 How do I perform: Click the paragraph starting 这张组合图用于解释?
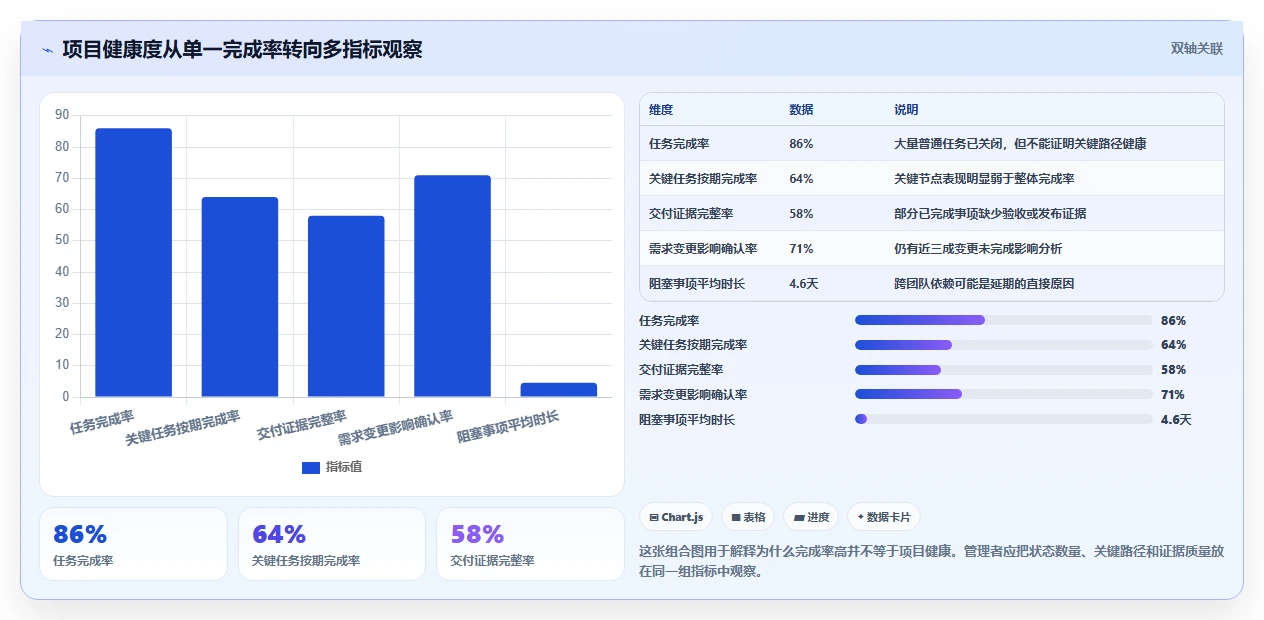coord(931,561)
